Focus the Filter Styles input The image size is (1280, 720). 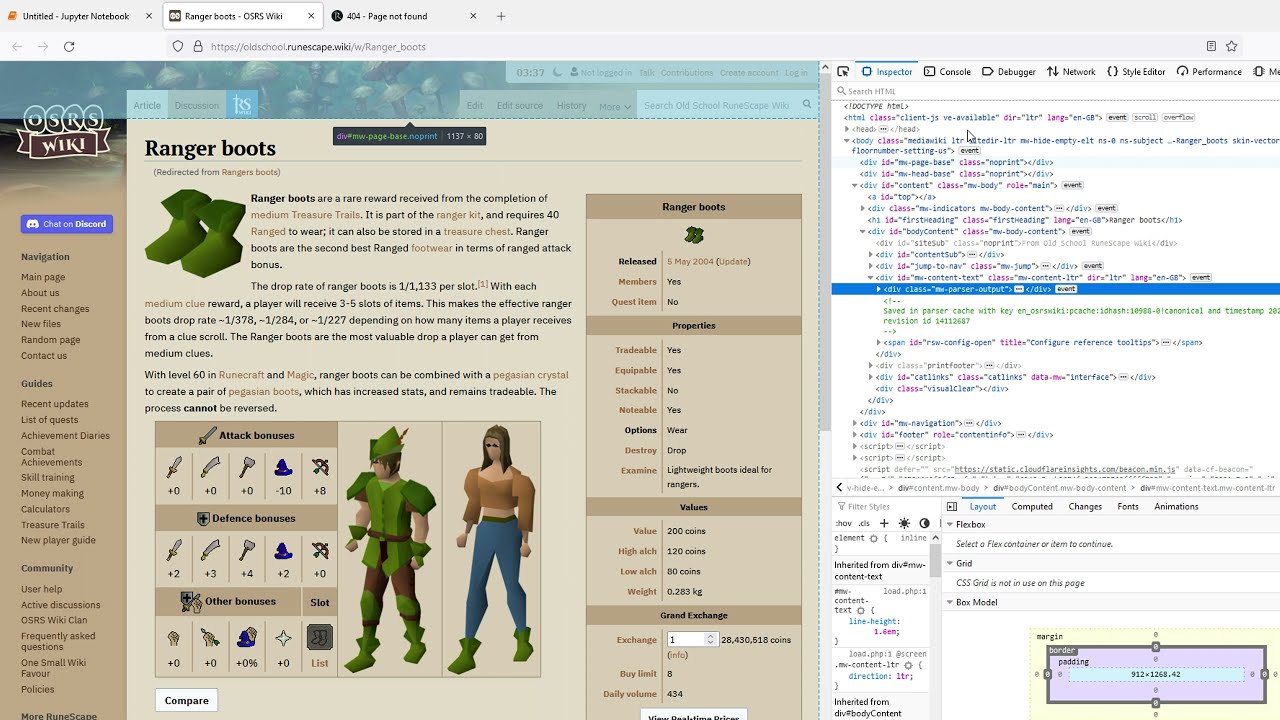tap(885, 507)
